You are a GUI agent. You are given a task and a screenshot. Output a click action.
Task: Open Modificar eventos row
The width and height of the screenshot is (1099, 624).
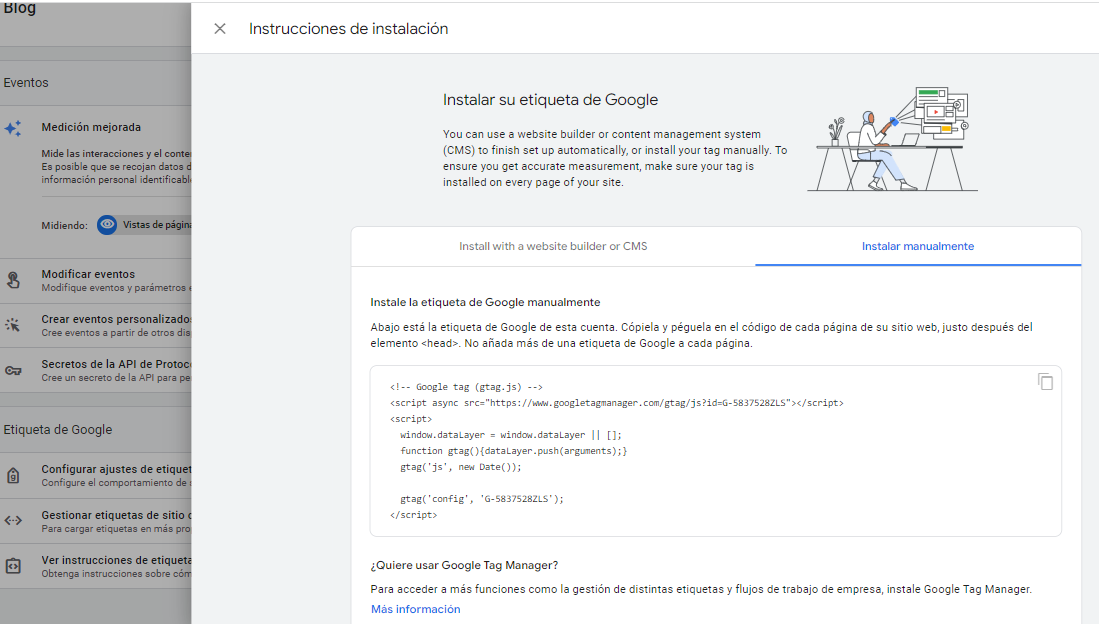coord(95,280)
